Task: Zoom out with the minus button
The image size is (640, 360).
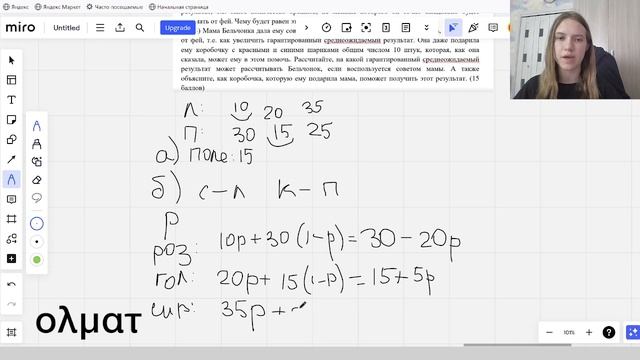Action: [x=549, y=333]
